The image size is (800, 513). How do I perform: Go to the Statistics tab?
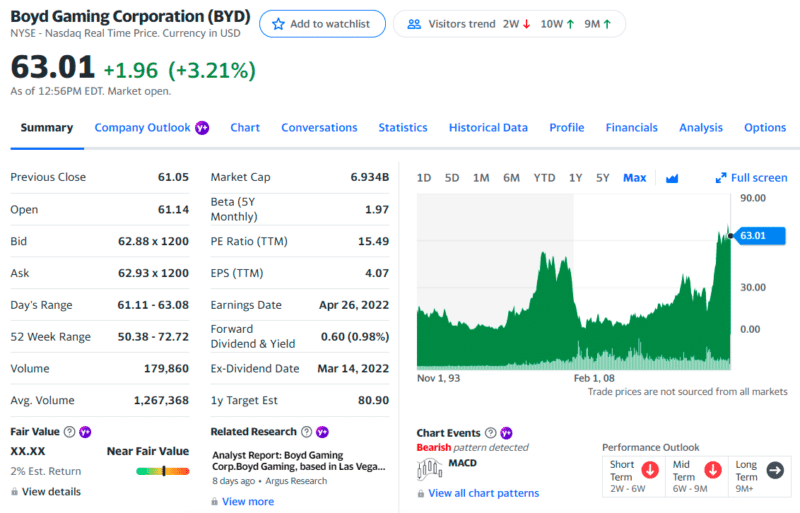403,128
